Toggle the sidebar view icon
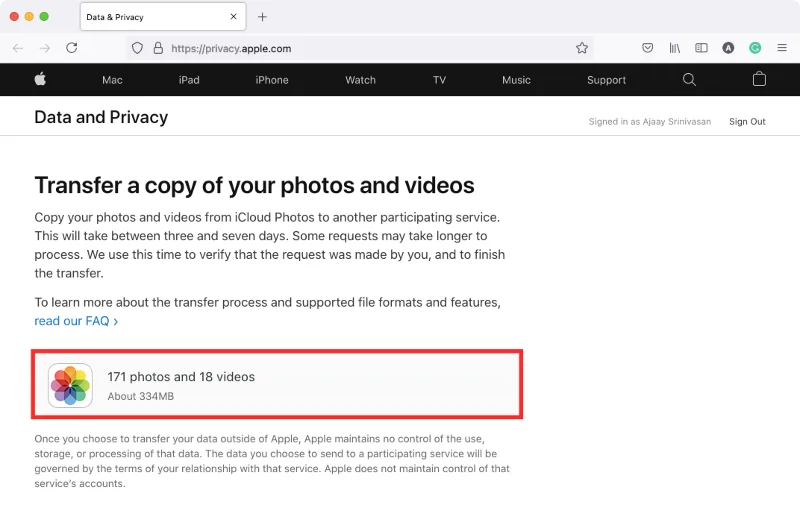Viewport: 800px width, 505px height. (702, 48)
